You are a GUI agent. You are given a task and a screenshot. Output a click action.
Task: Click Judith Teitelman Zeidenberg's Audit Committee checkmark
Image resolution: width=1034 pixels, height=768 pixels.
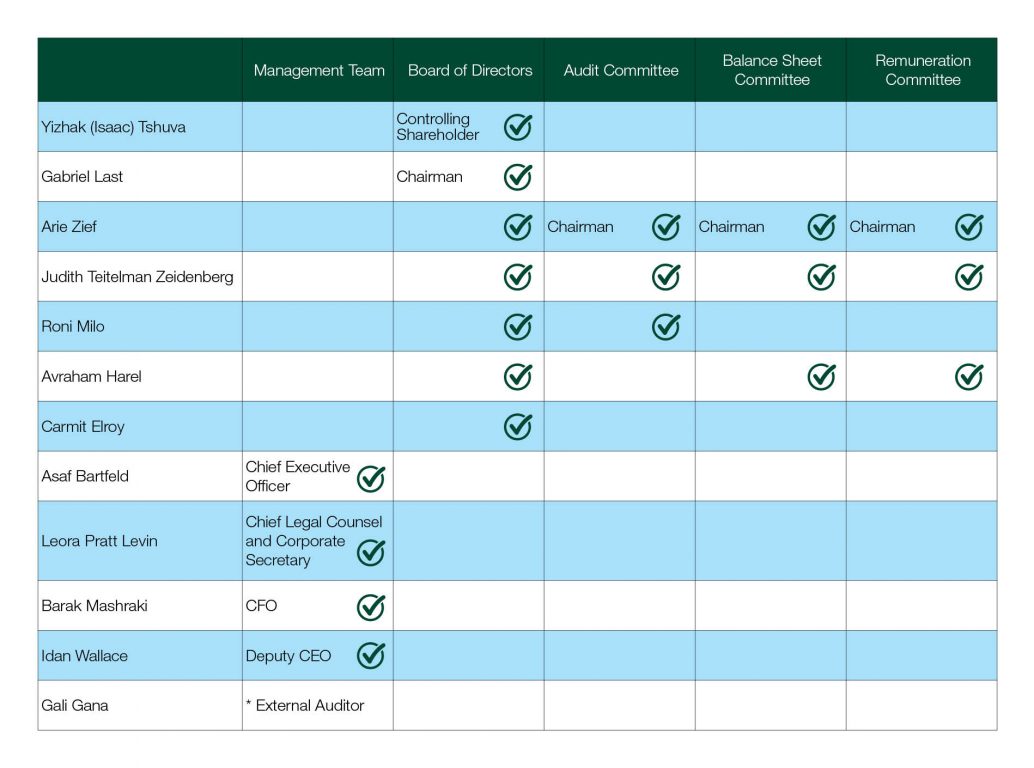click(x=666, y=276)
